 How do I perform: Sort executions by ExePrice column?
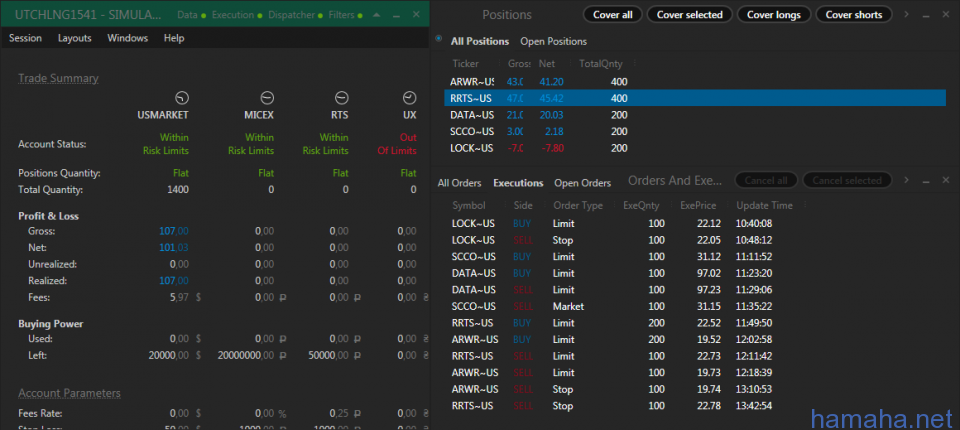point(699,206)
